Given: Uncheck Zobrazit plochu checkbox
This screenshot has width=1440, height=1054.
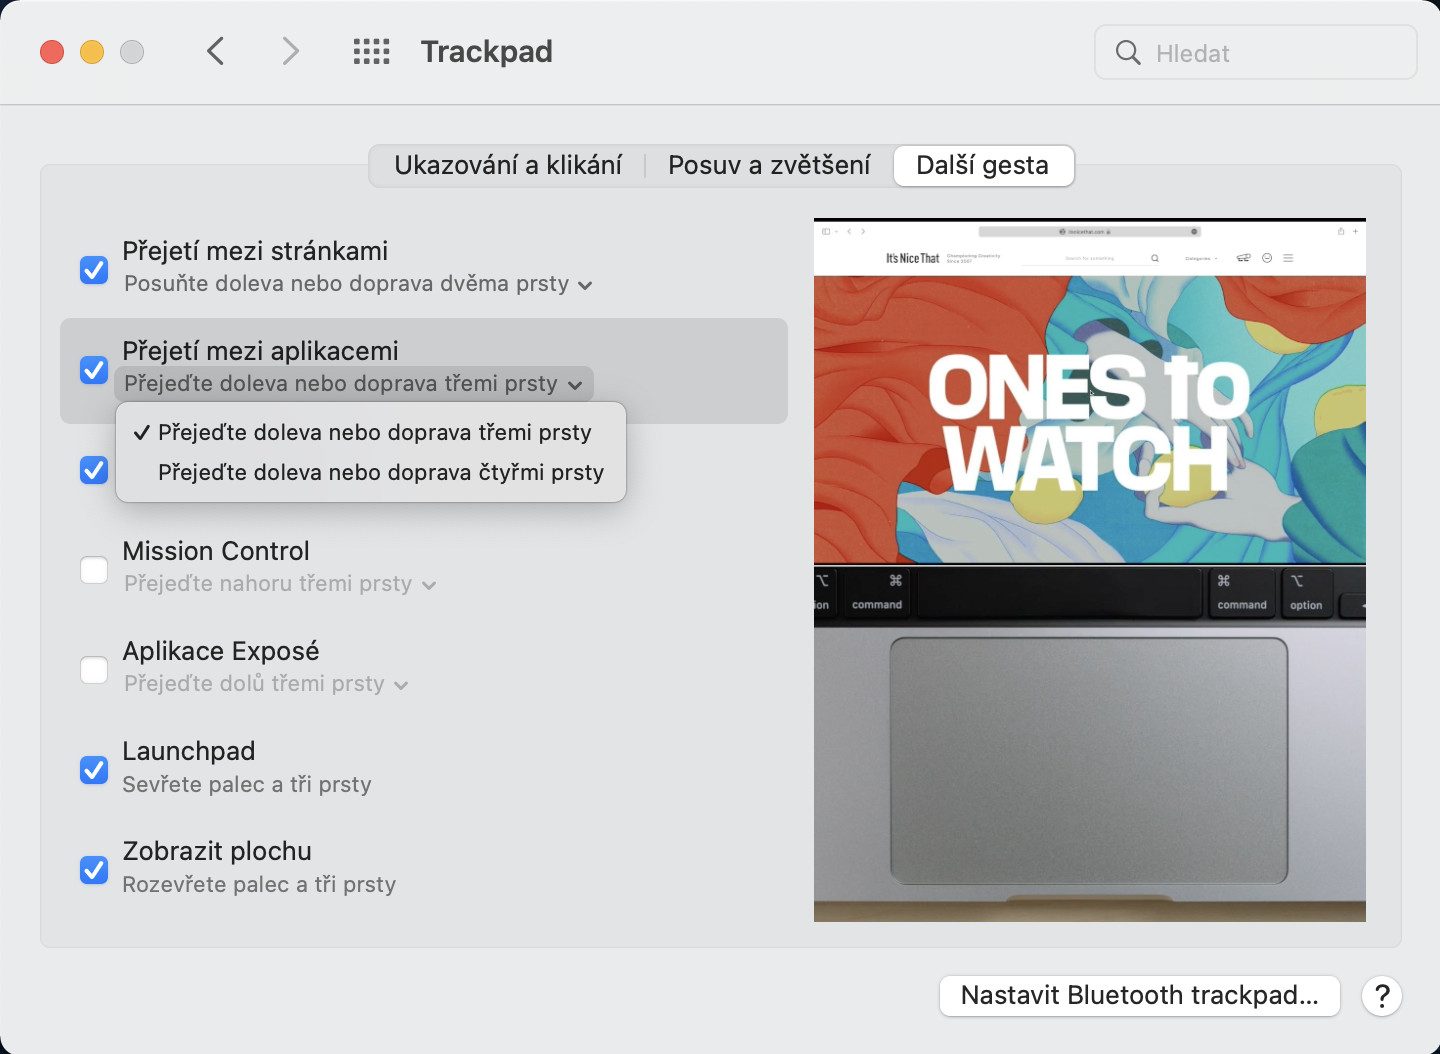Looking at the screenshot, I should [x=94, y=869].
